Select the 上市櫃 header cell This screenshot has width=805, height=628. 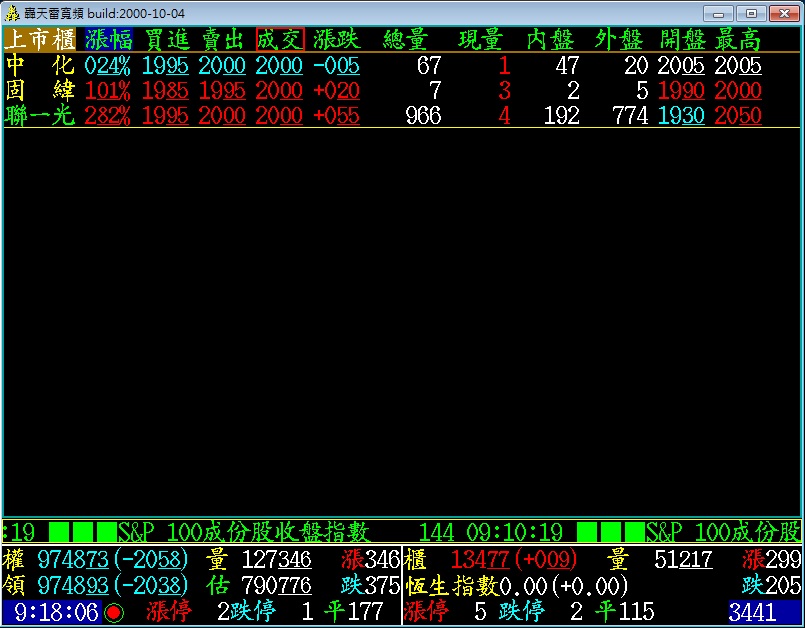pyautogui.click(x=40, y=39)
